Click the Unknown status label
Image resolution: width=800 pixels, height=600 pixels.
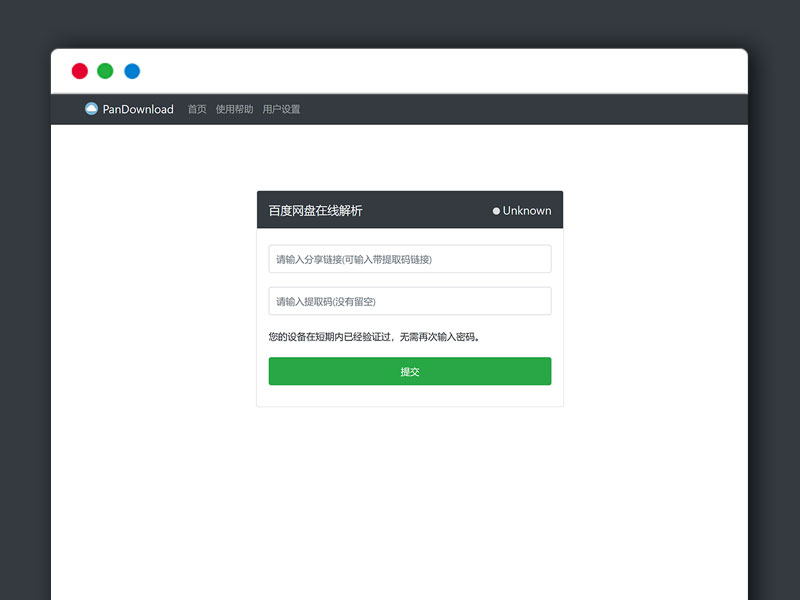[527, 211]
